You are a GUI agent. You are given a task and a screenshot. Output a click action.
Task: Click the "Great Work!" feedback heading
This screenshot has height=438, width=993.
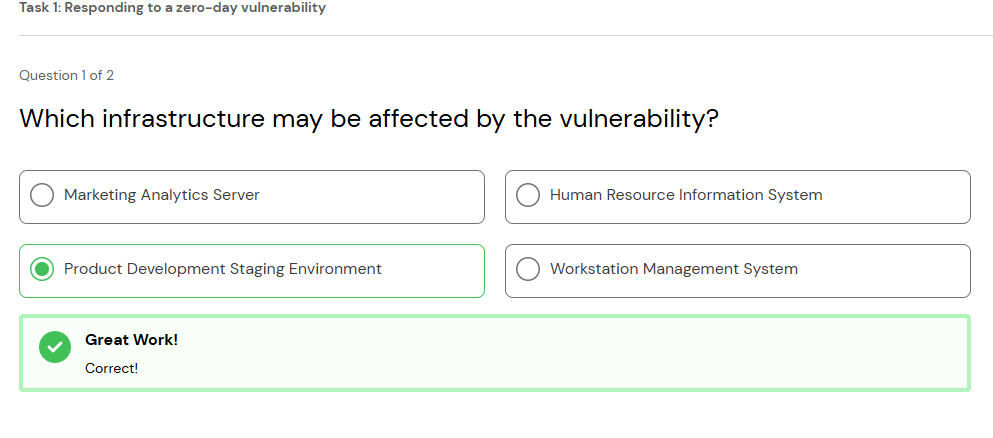pyautogui.click(x=131, y=340)
